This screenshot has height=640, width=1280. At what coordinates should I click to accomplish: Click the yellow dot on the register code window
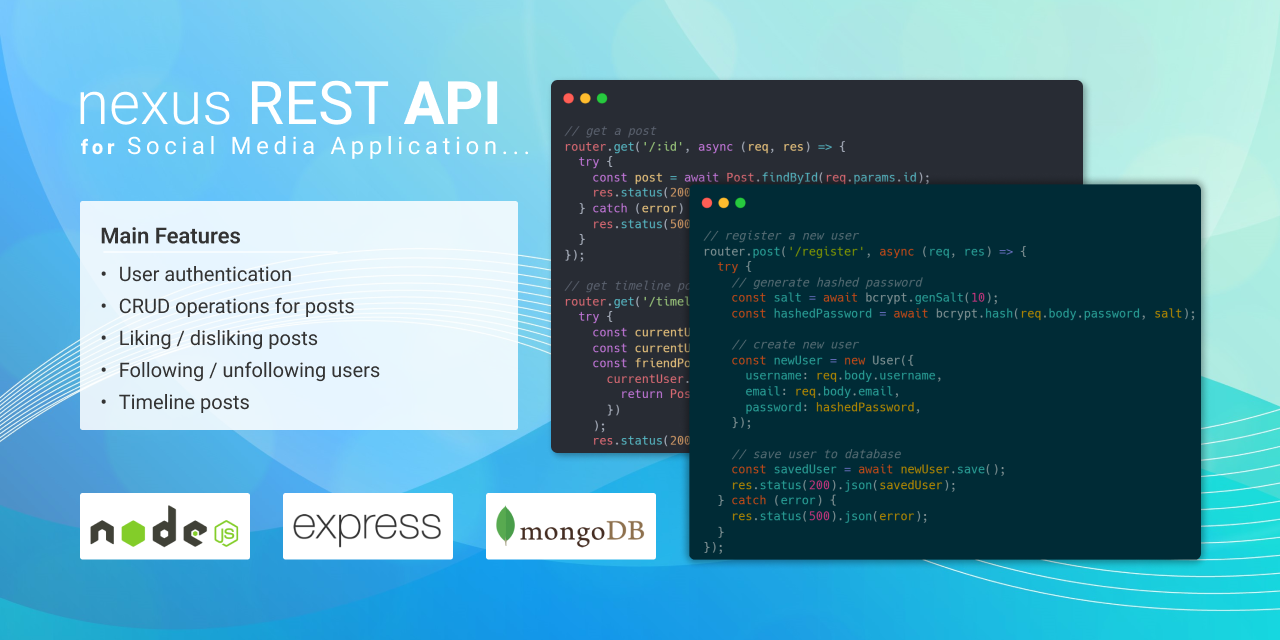pyautogui.click(x=723, y=203)
